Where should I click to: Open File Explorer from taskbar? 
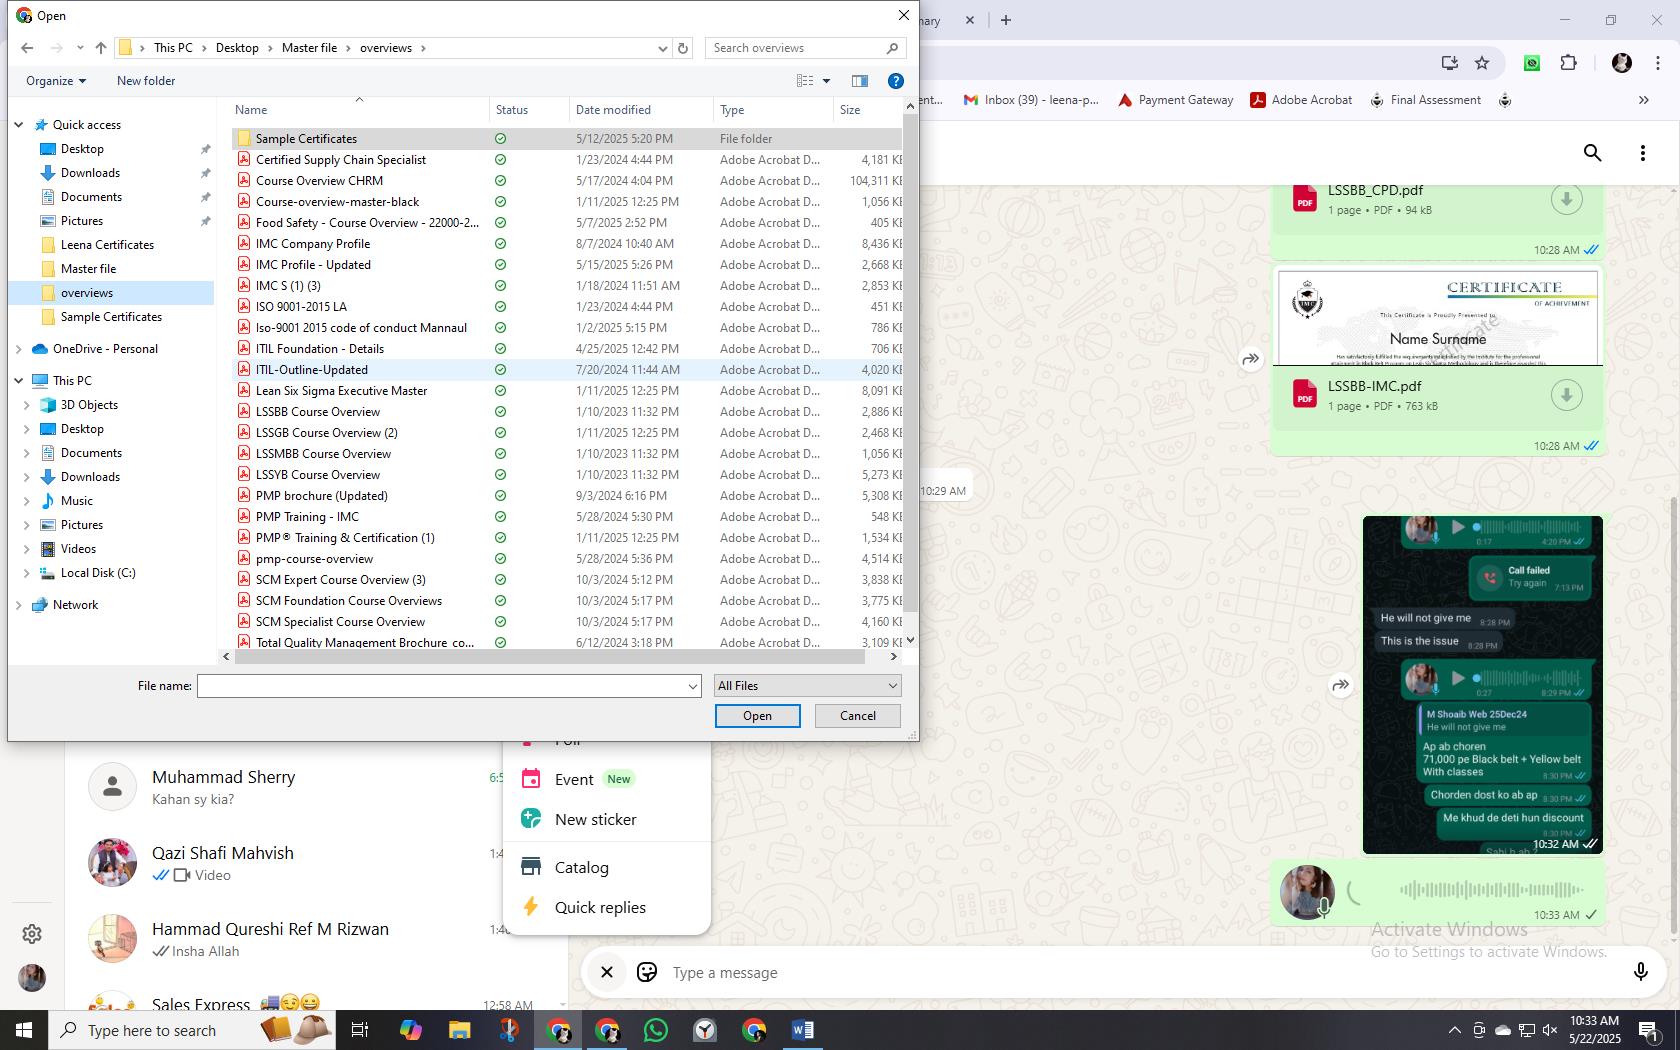point(459,1030)
